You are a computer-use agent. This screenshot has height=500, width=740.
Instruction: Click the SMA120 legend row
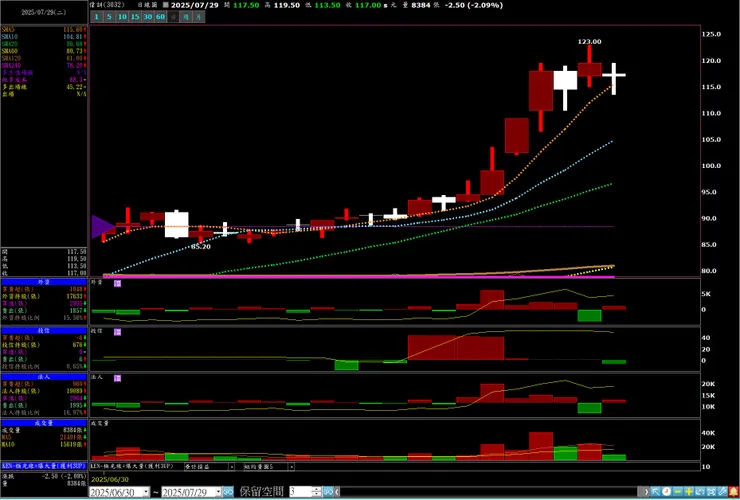pyautogui.click(x=44, y=58)
